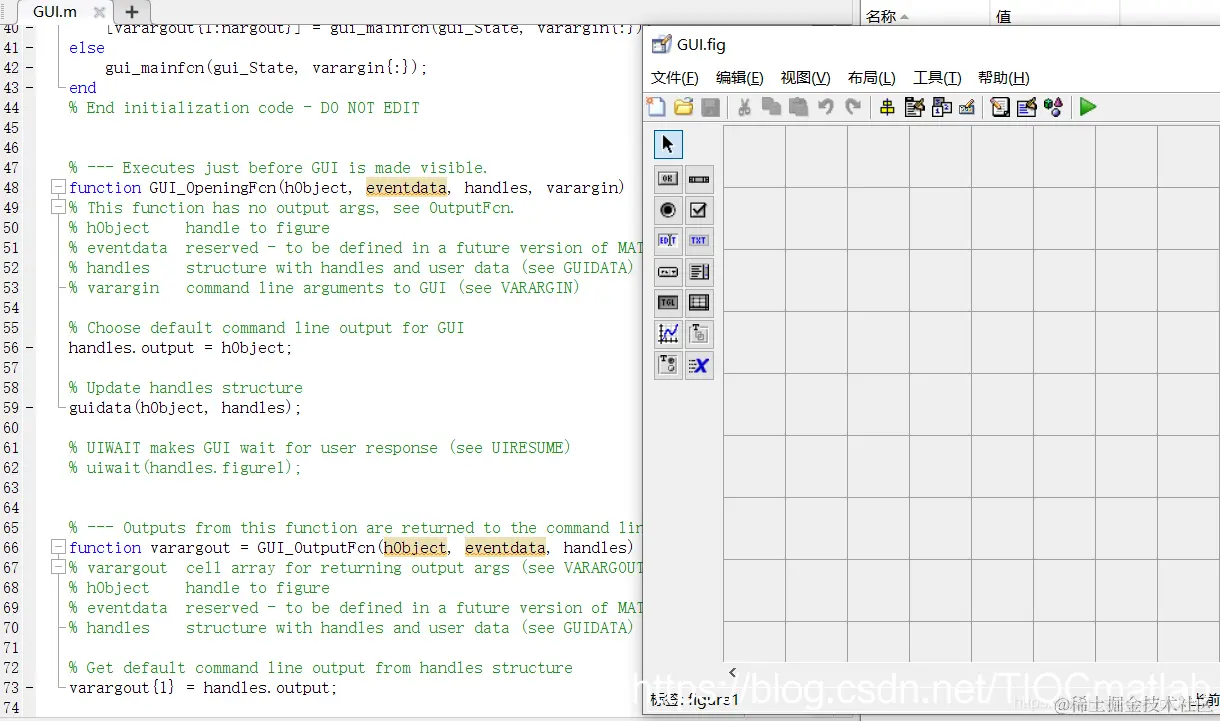Click the GUI.fig window title
This screenshot has width=1220, height=721.
(701, 45)
